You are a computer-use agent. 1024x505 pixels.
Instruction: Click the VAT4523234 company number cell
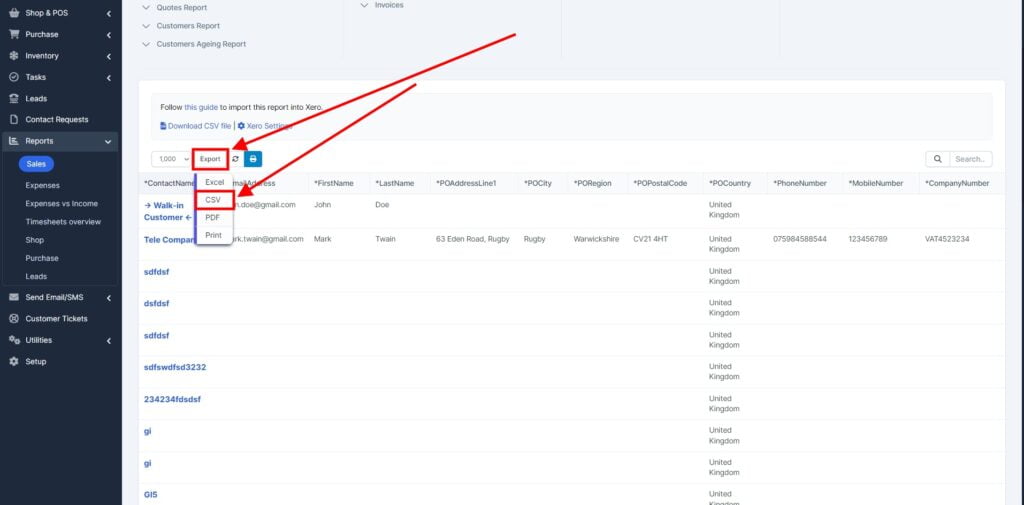coord(947,239)
